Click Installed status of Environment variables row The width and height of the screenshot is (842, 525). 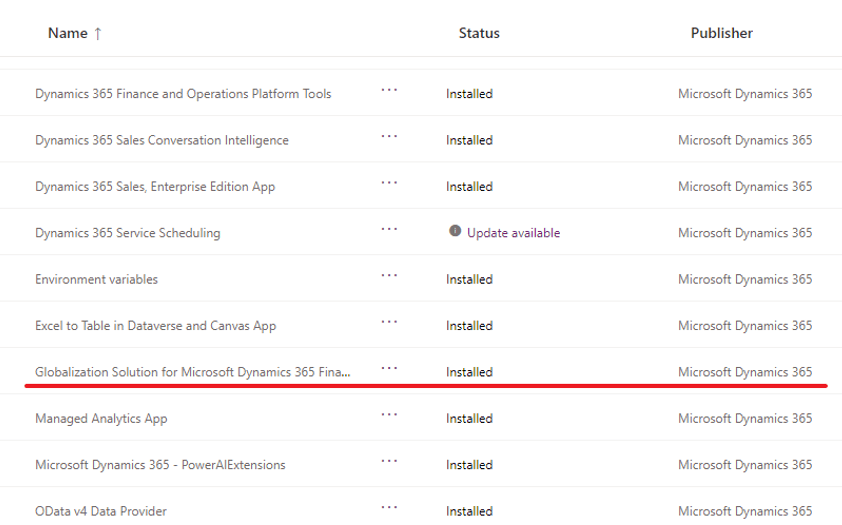(469, 279)
